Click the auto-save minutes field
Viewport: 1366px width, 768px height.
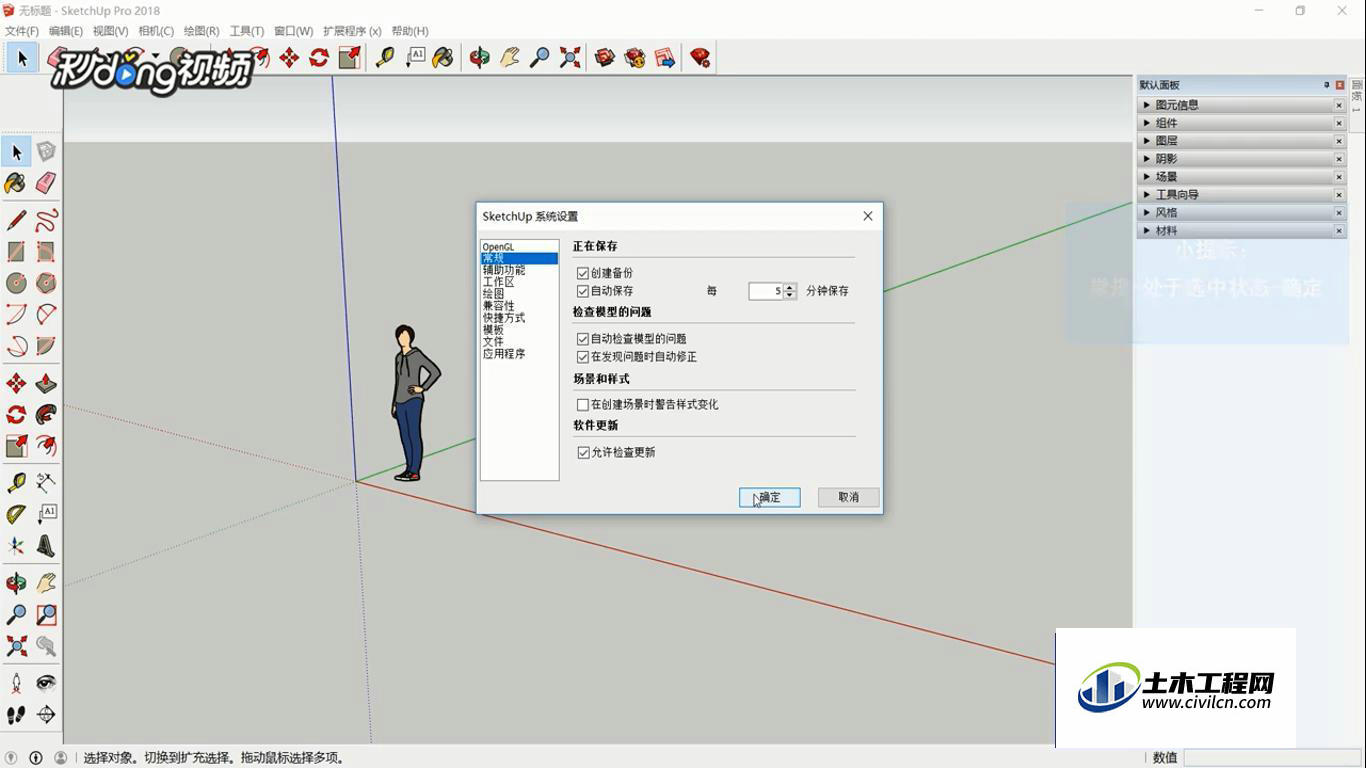pos(766,291)
